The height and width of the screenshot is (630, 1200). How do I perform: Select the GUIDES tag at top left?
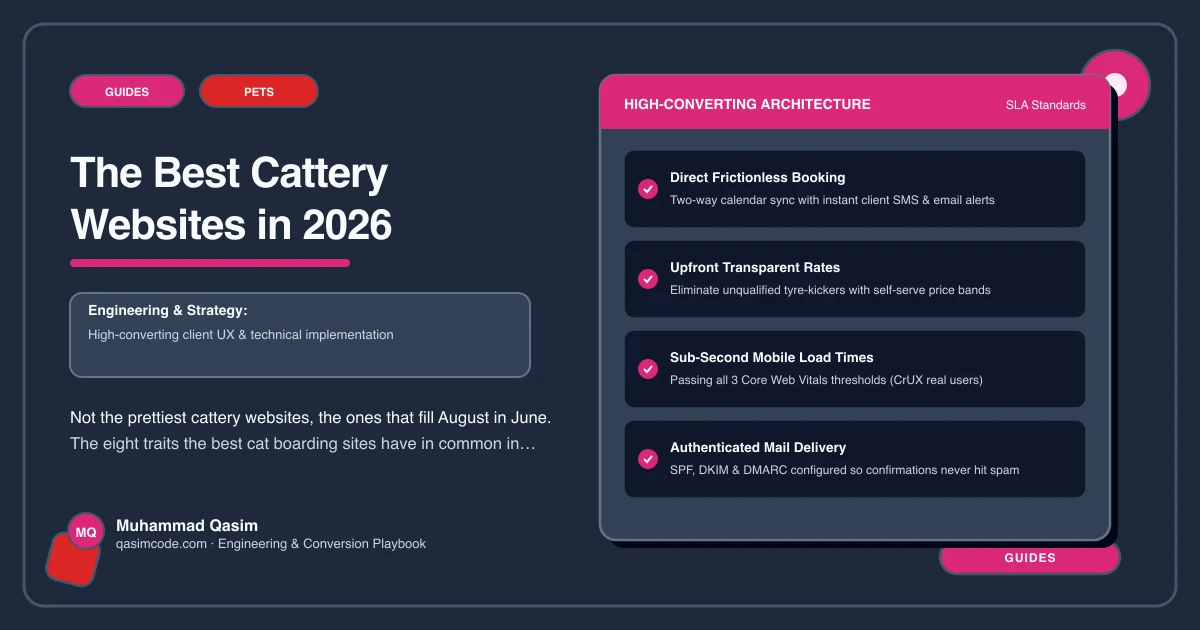(x=127, y=91)
